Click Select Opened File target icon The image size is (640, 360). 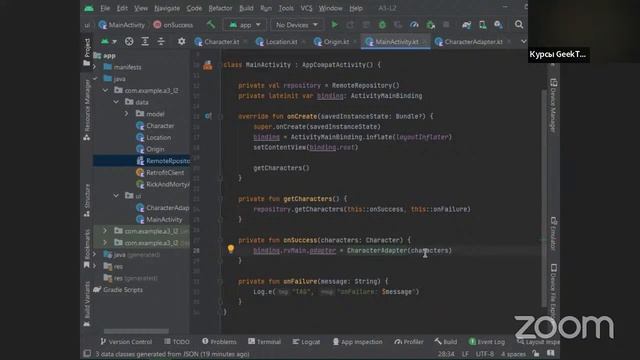point(129,42)
